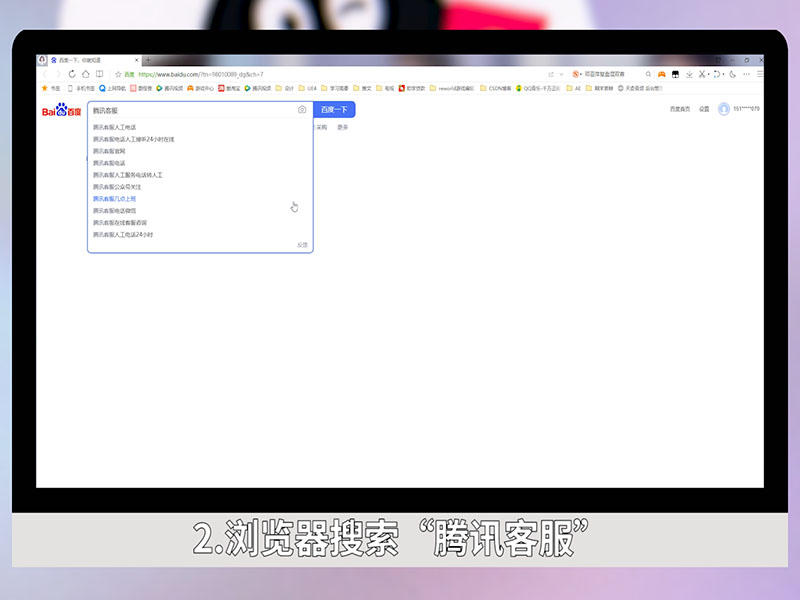Open the 百度首页 link

click(x=680, y=109)
